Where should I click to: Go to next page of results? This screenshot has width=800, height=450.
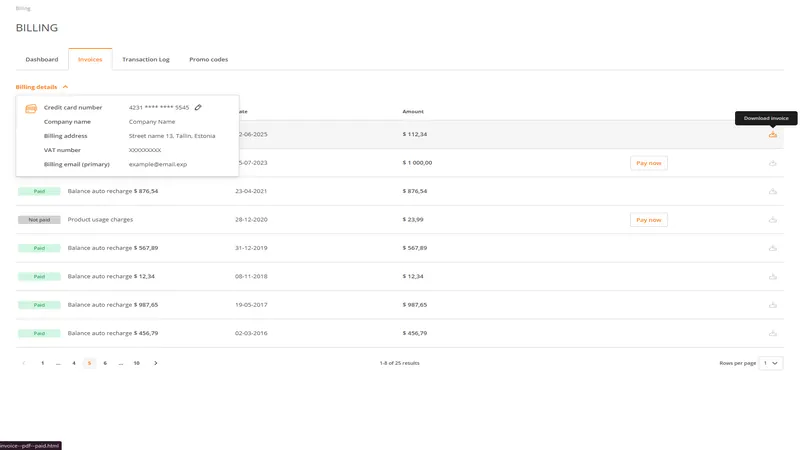[156, 363]
